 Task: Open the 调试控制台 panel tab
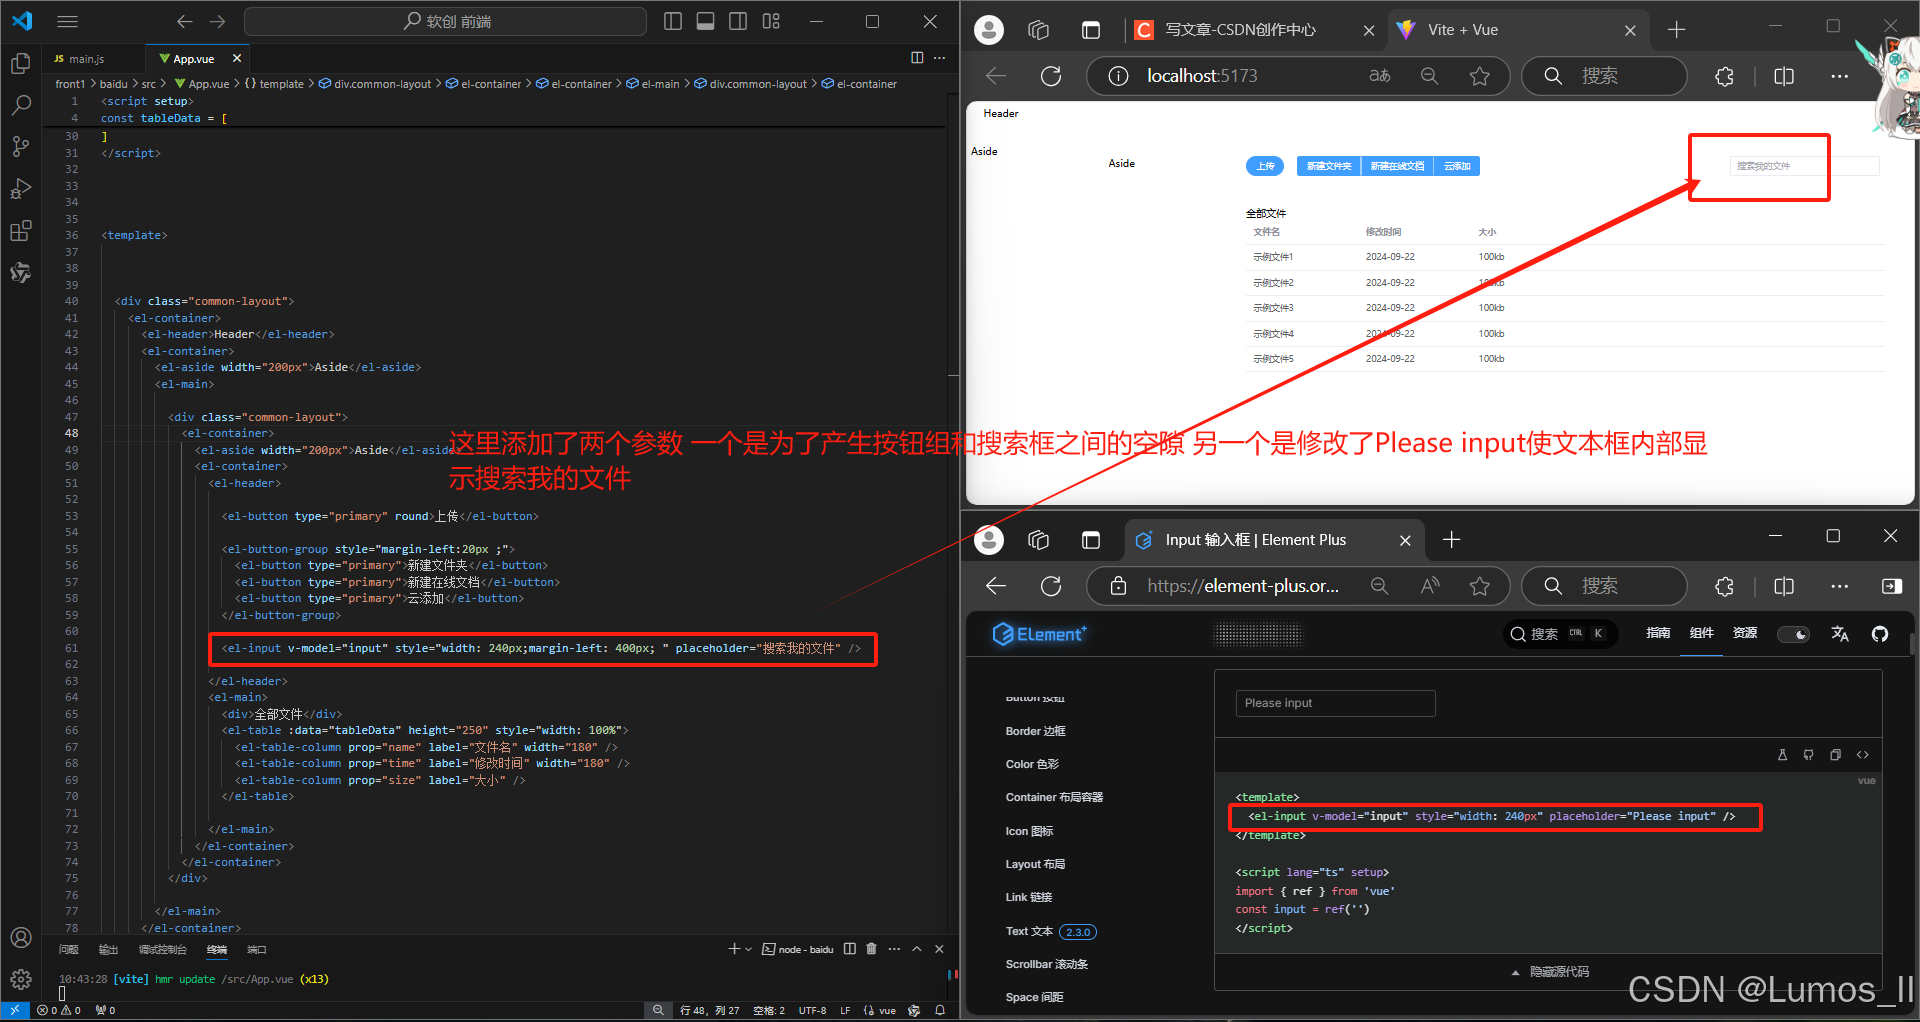point(162,949)
